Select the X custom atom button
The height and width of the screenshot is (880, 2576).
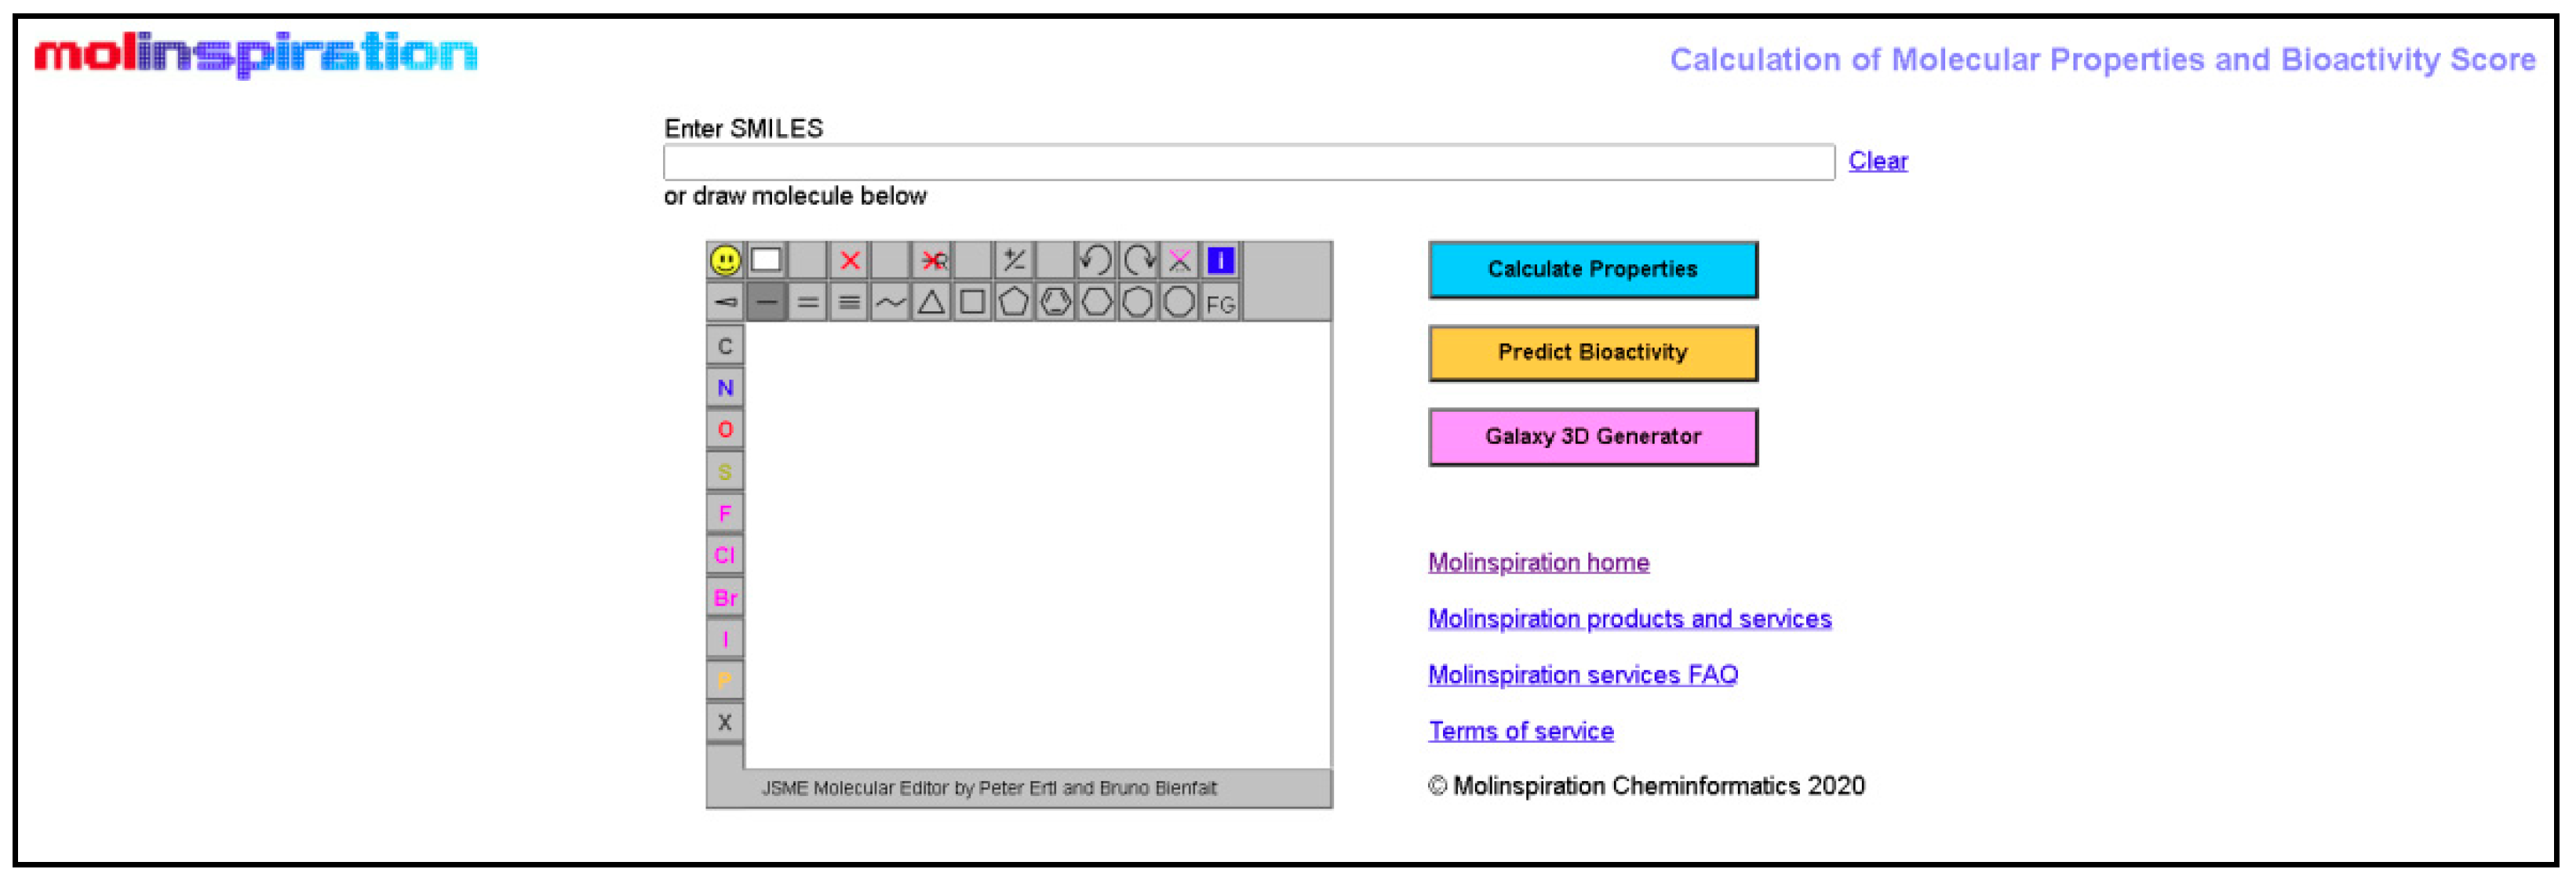725,723
